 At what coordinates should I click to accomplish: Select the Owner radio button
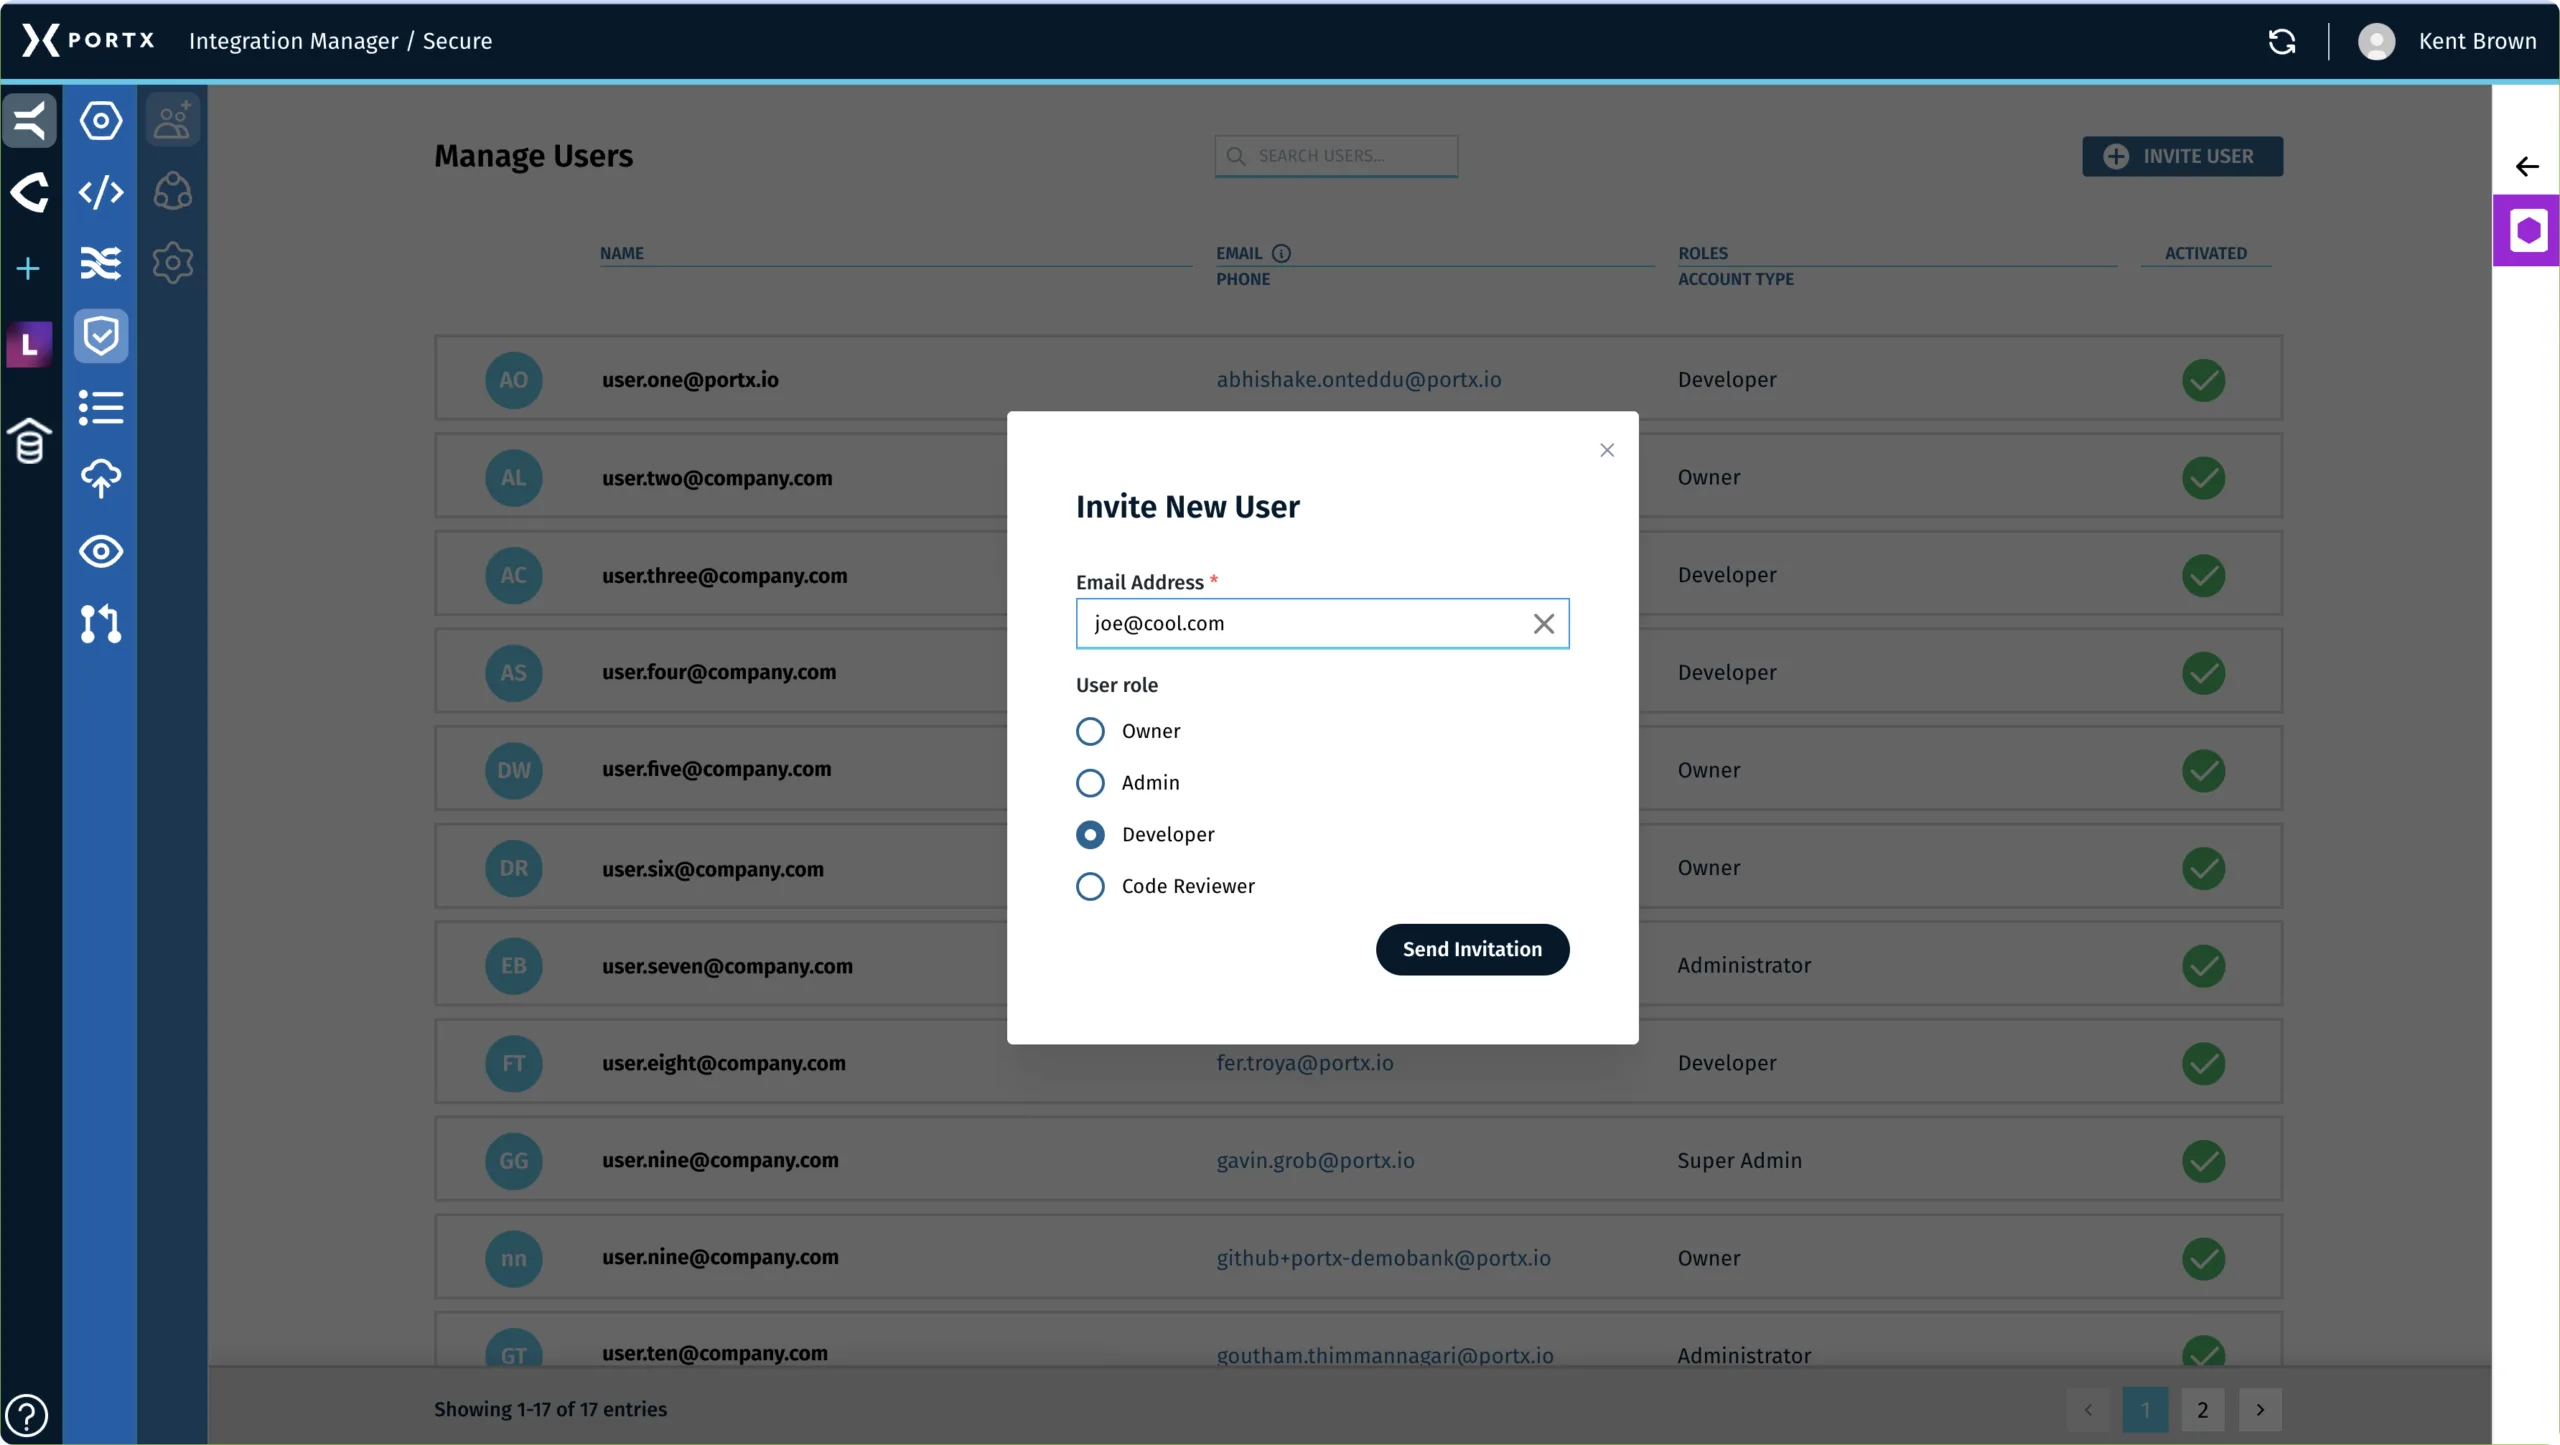[x=1090, y=731]
